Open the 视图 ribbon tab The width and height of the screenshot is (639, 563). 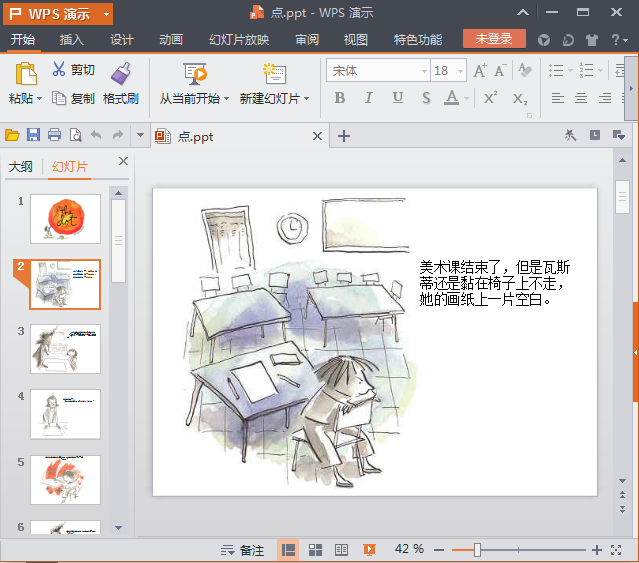coord(356,40)
